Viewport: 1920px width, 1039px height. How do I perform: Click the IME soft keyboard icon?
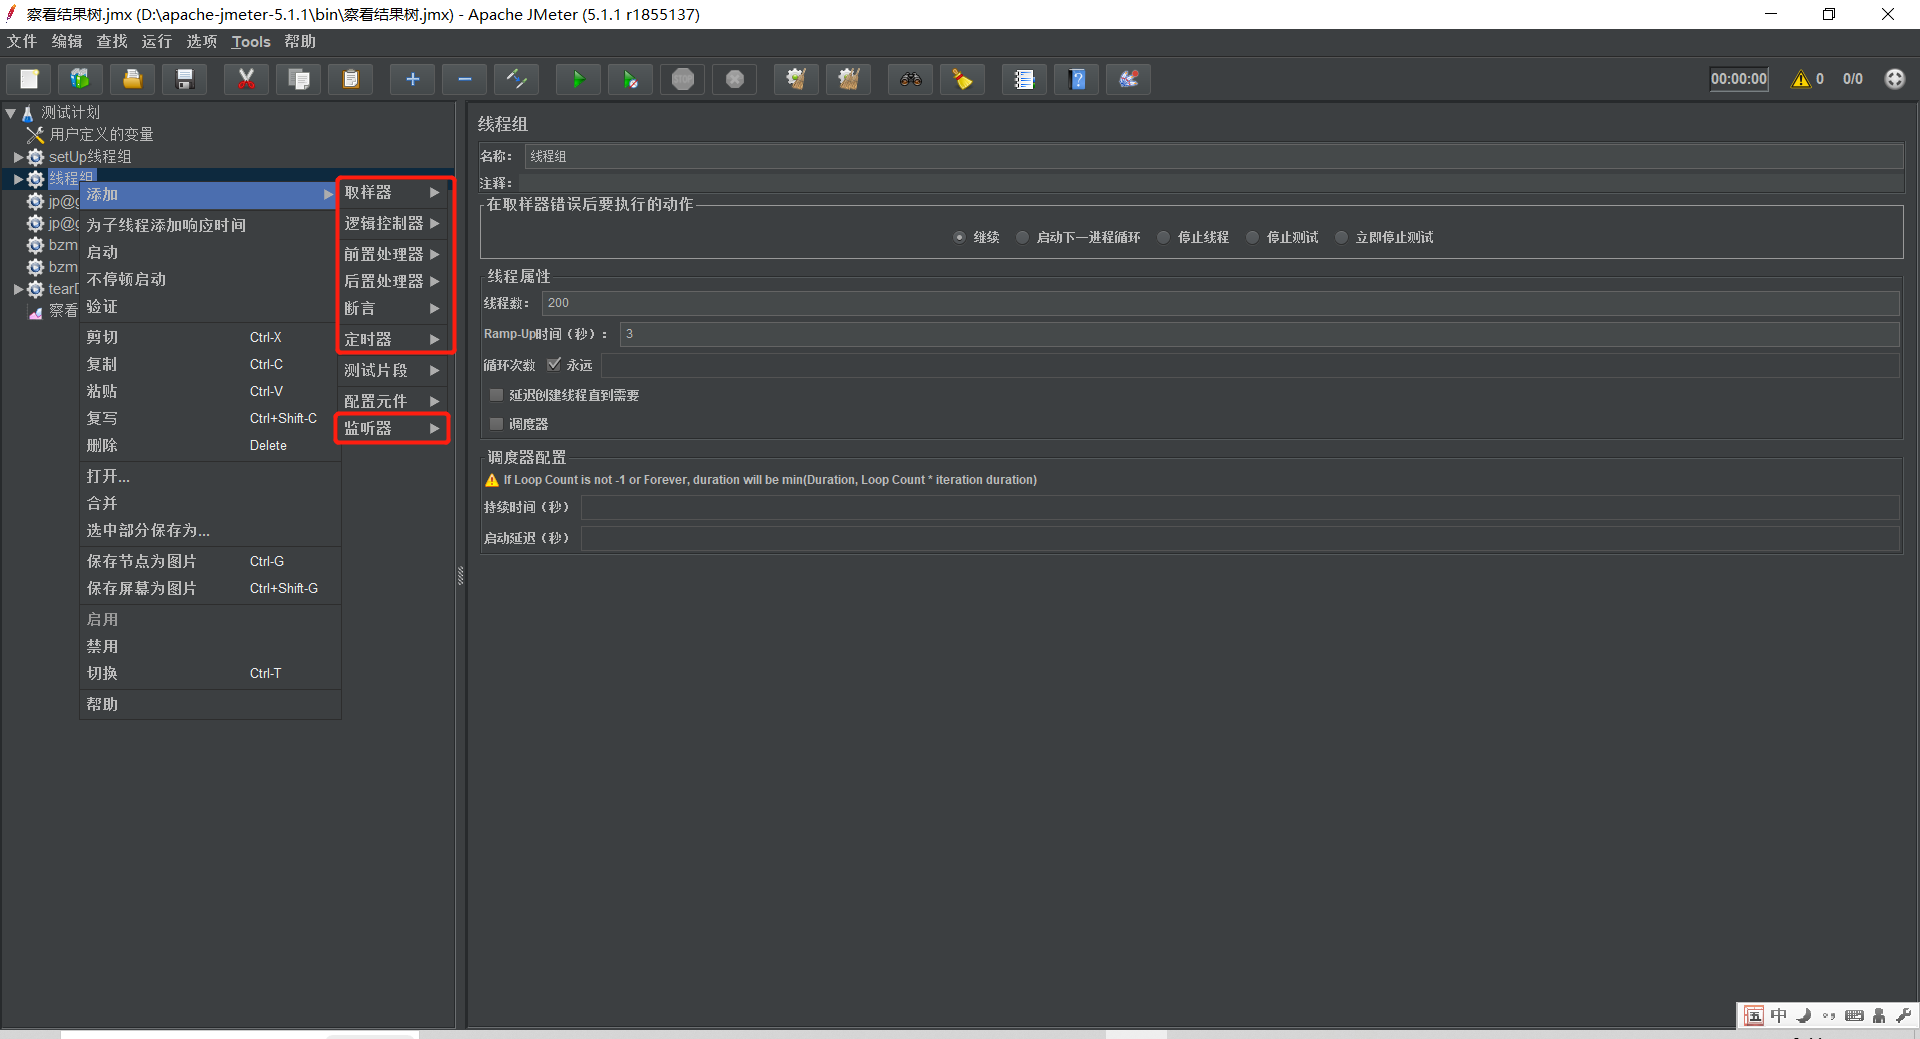click(x=1854, y=1016)
